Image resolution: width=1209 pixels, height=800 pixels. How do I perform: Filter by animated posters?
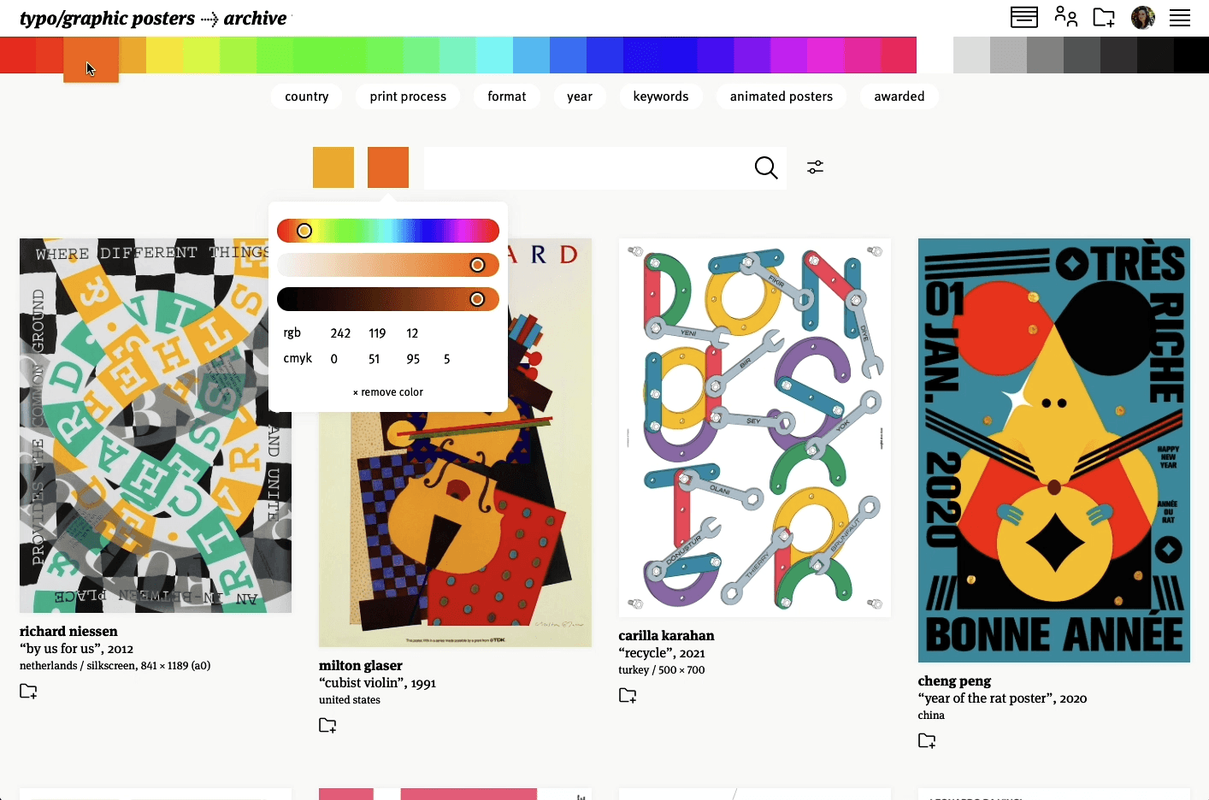pos(781,96)
